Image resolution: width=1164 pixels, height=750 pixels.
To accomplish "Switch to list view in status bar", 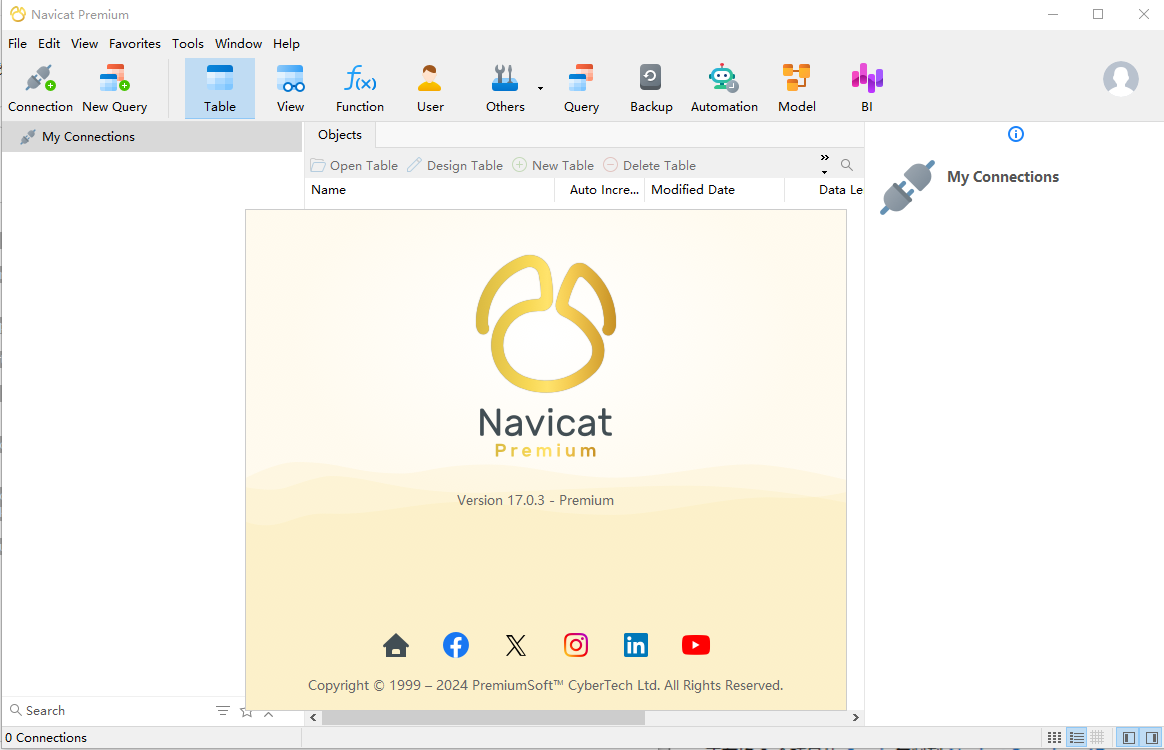I will coord(1076,737).
